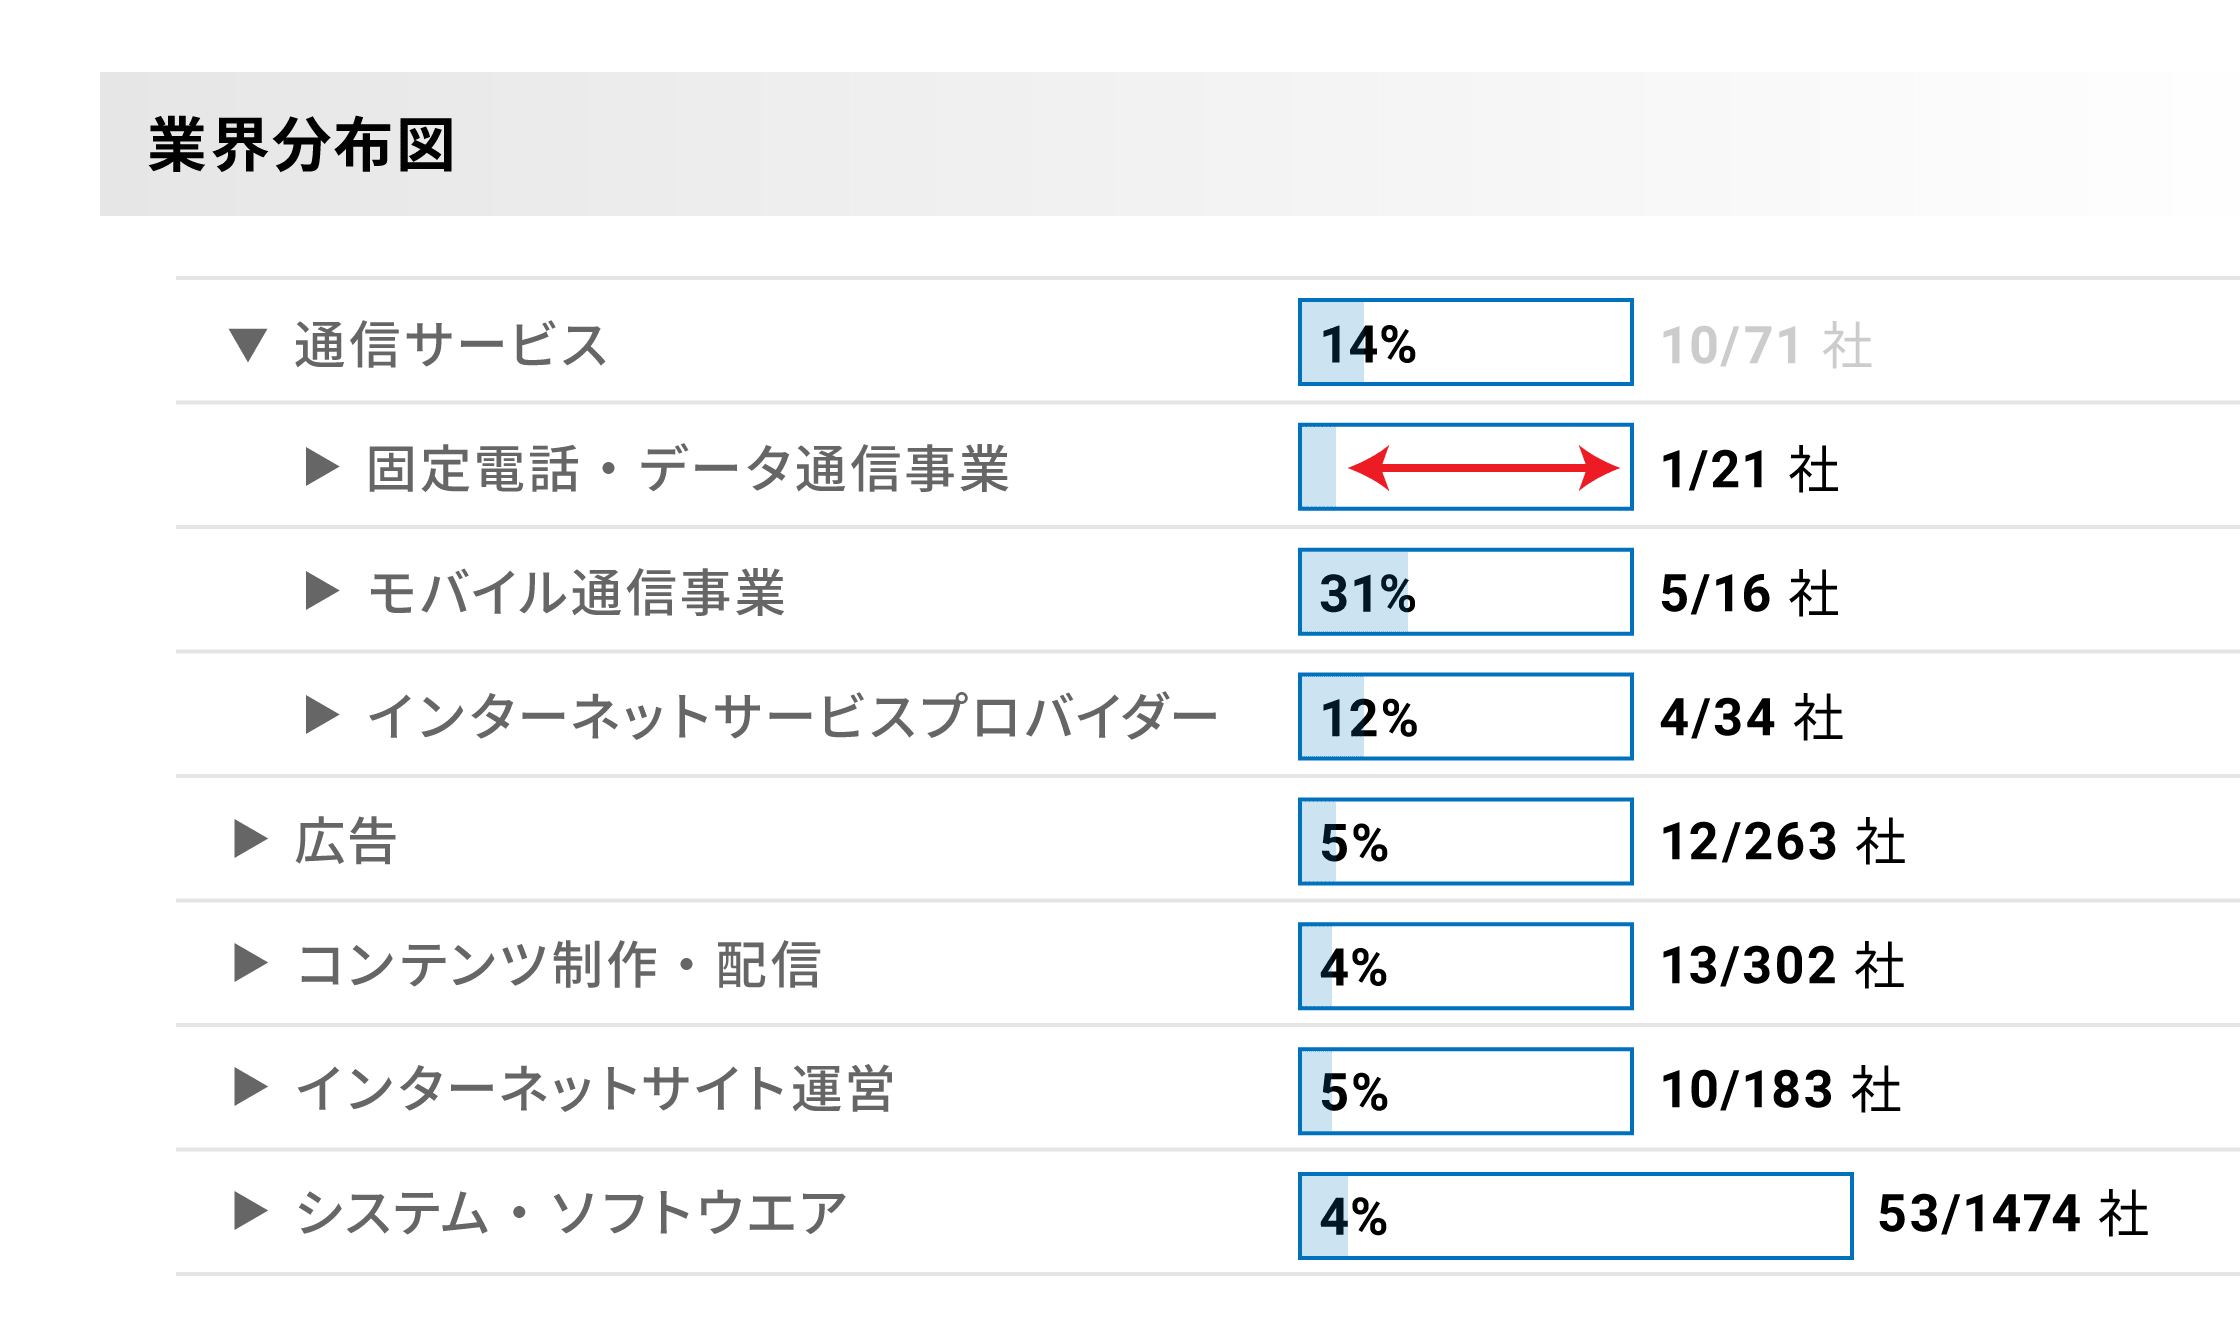Collapse the 通信サービス category triangle
This screenshot has width=2240, height=1320.
[x=247, y=345]
